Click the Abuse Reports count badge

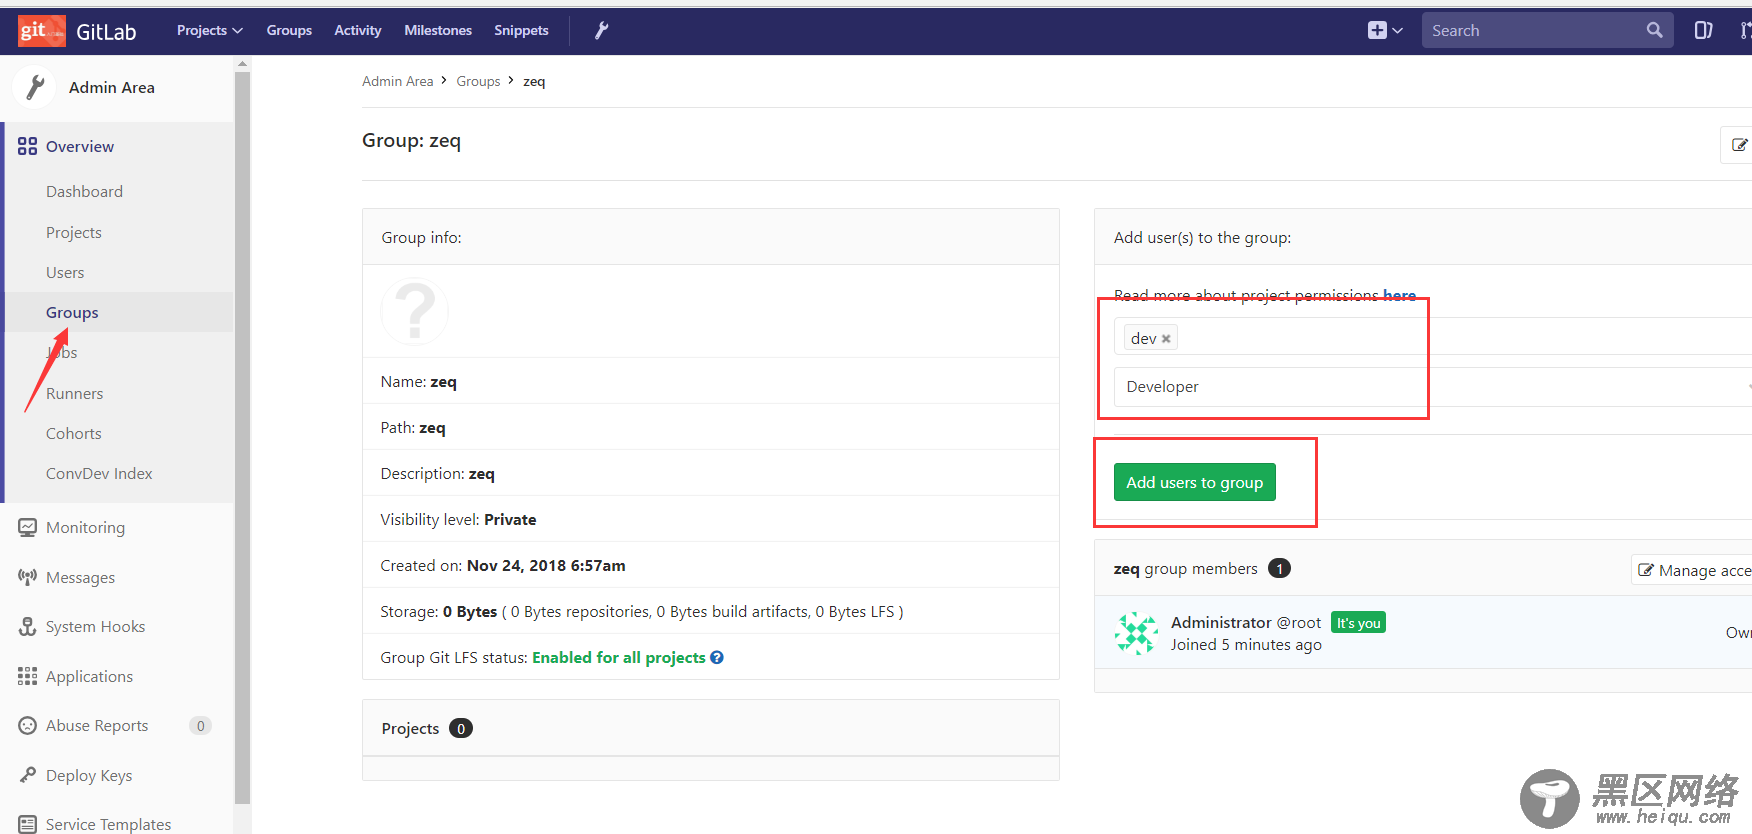[x=200, y=725]
